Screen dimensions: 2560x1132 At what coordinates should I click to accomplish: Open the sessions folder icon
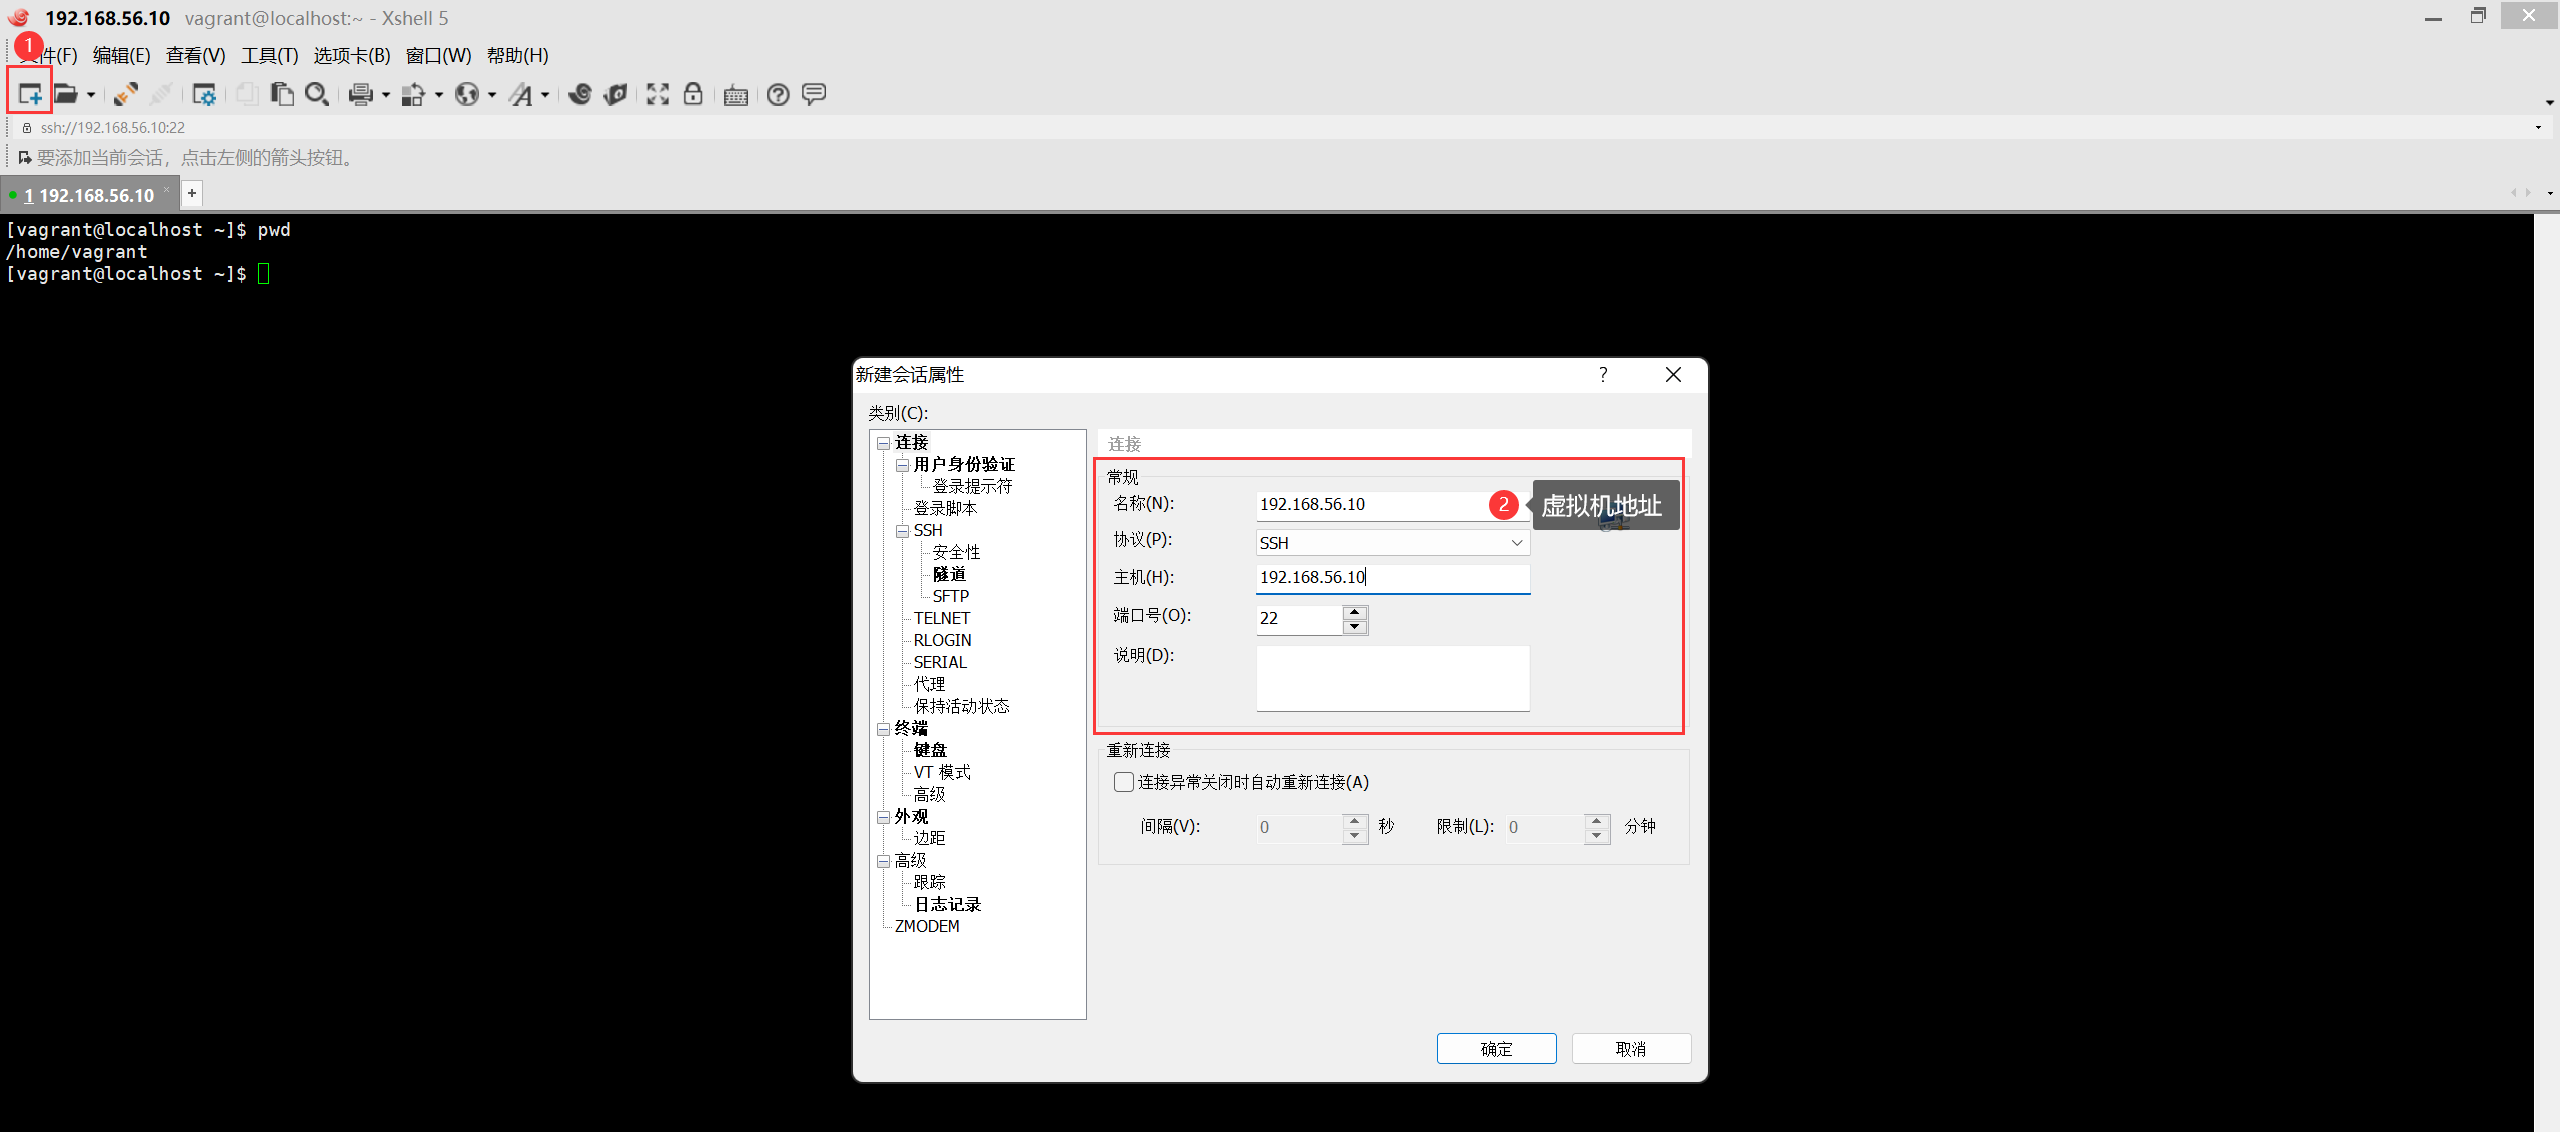[66, 94]
